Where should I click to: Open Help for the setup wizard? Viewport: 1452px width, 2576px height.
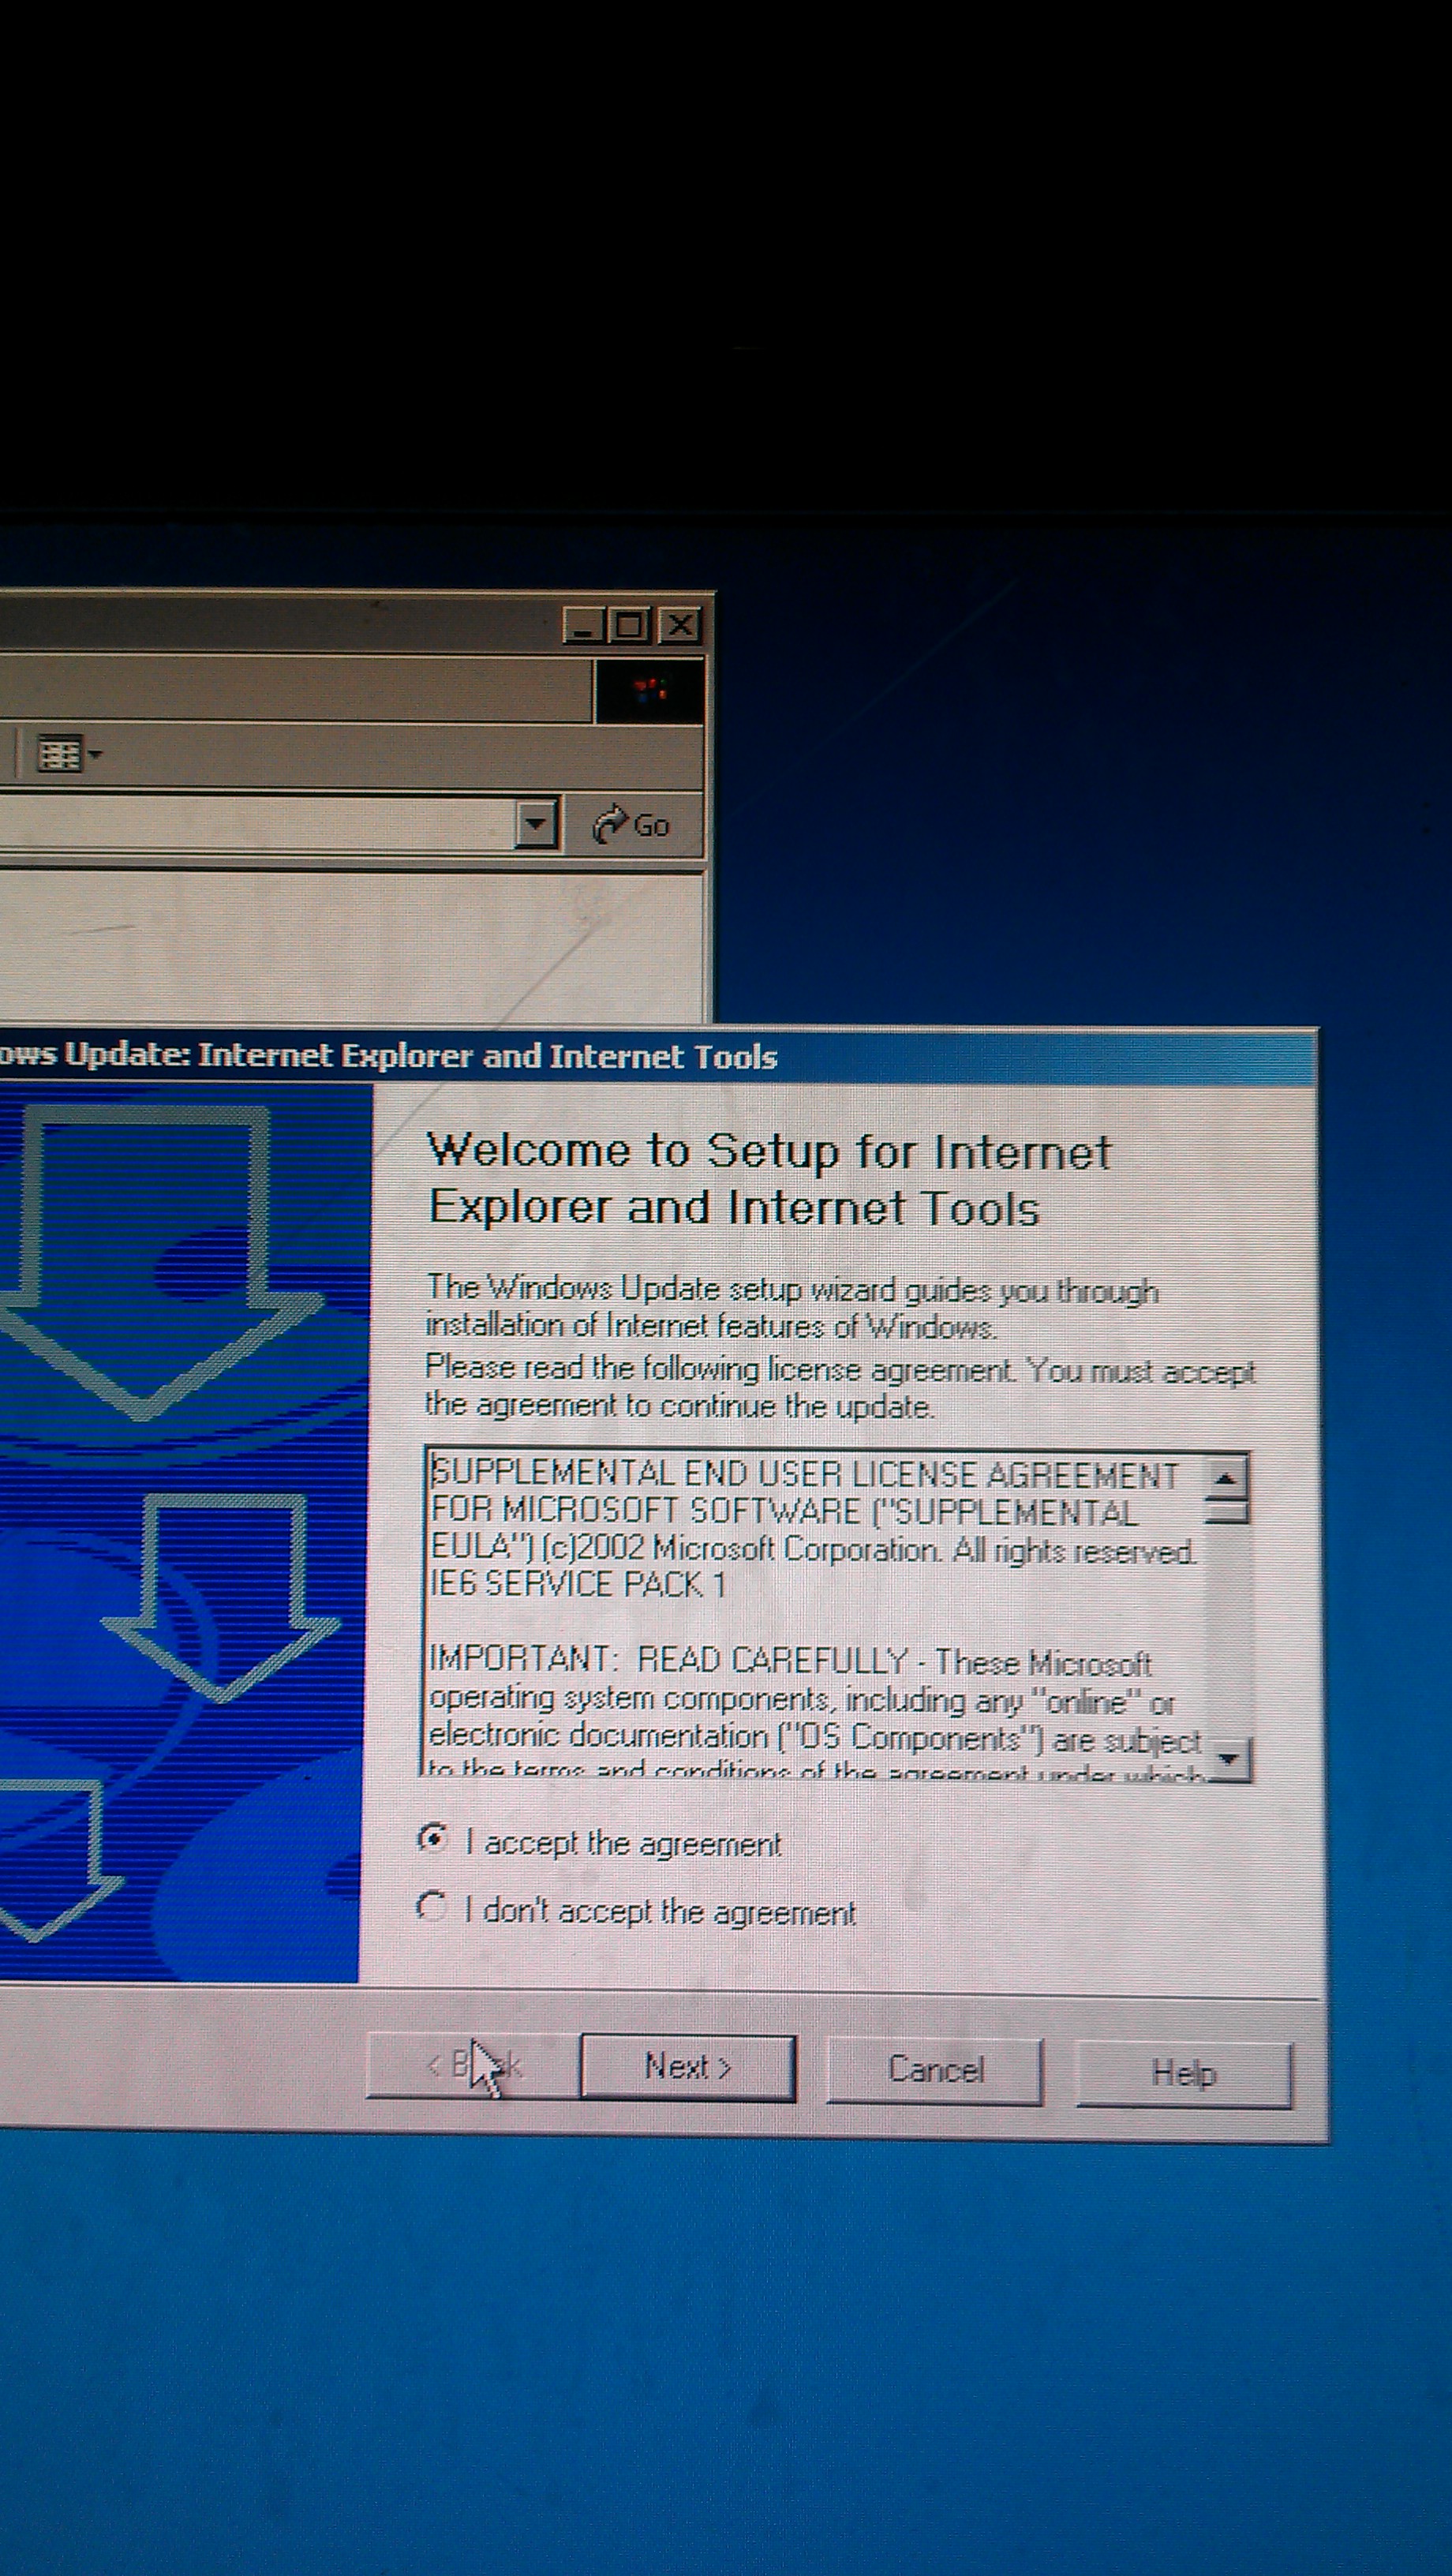pyautogui.click(x=1184, y=2074)
